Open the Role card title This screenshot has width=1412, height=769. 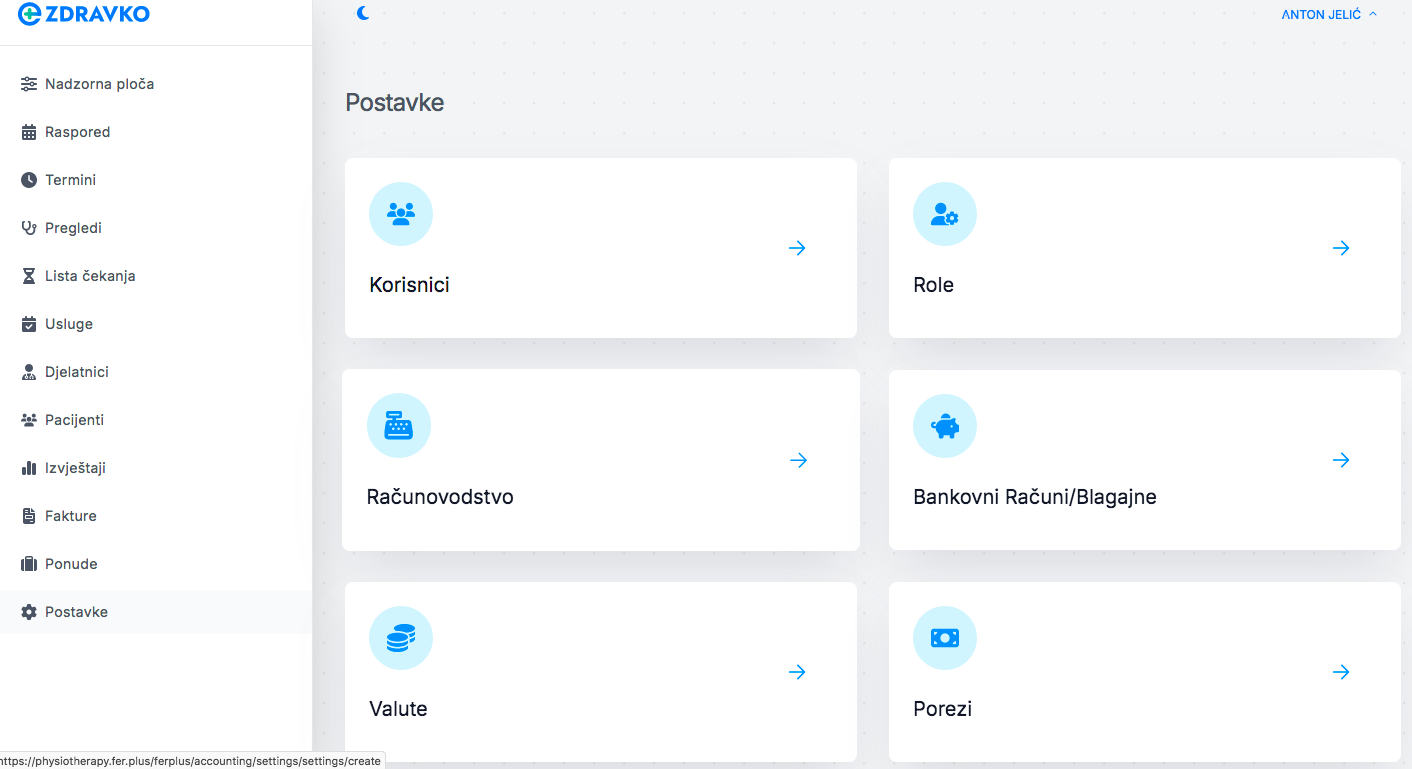[934, 285]
